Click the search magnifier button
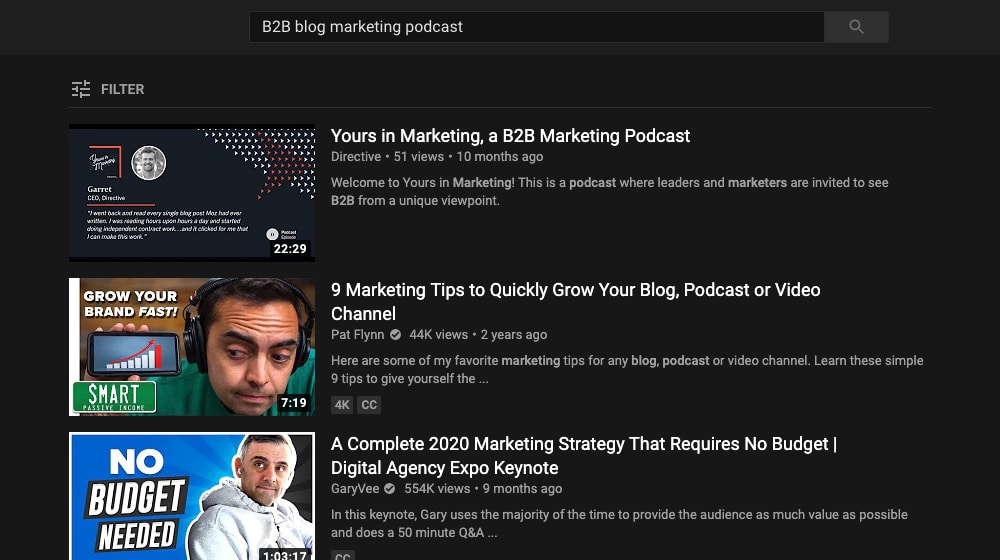This screenshot has height=560, width=1000. [x=856, y=27]
